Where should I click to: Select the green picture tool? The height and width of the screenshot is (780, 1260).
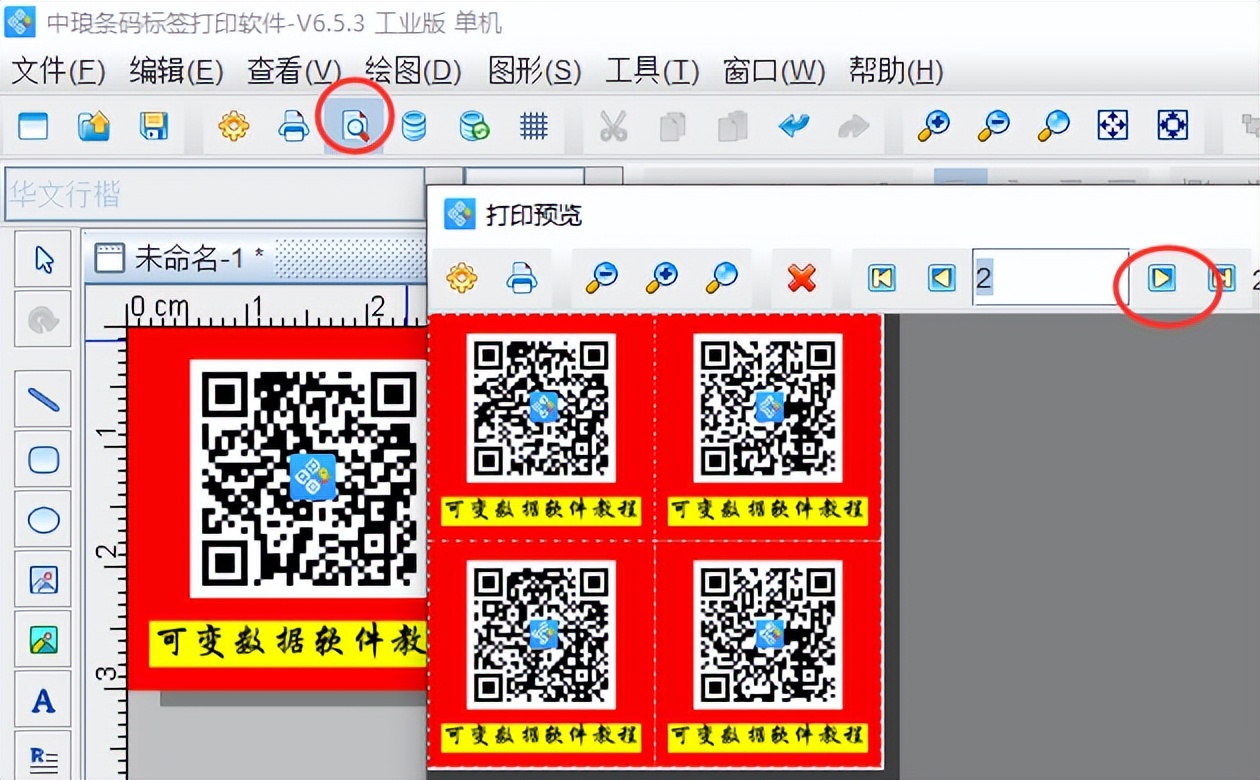43,639
